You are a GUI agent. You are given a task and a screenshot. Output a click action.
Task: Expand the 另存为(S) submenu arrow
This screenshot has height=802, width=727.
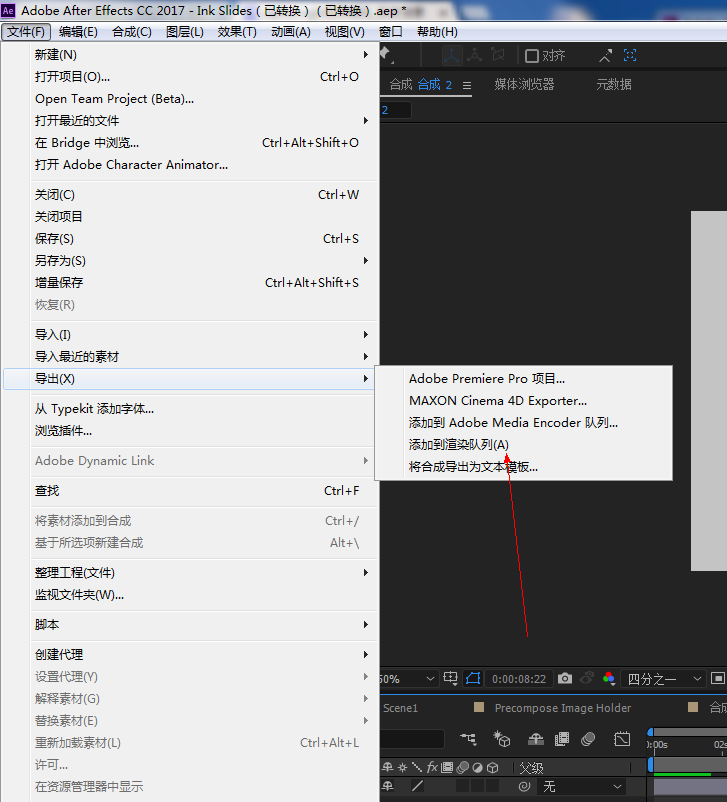pyautogui.click(x=365, y=260)
